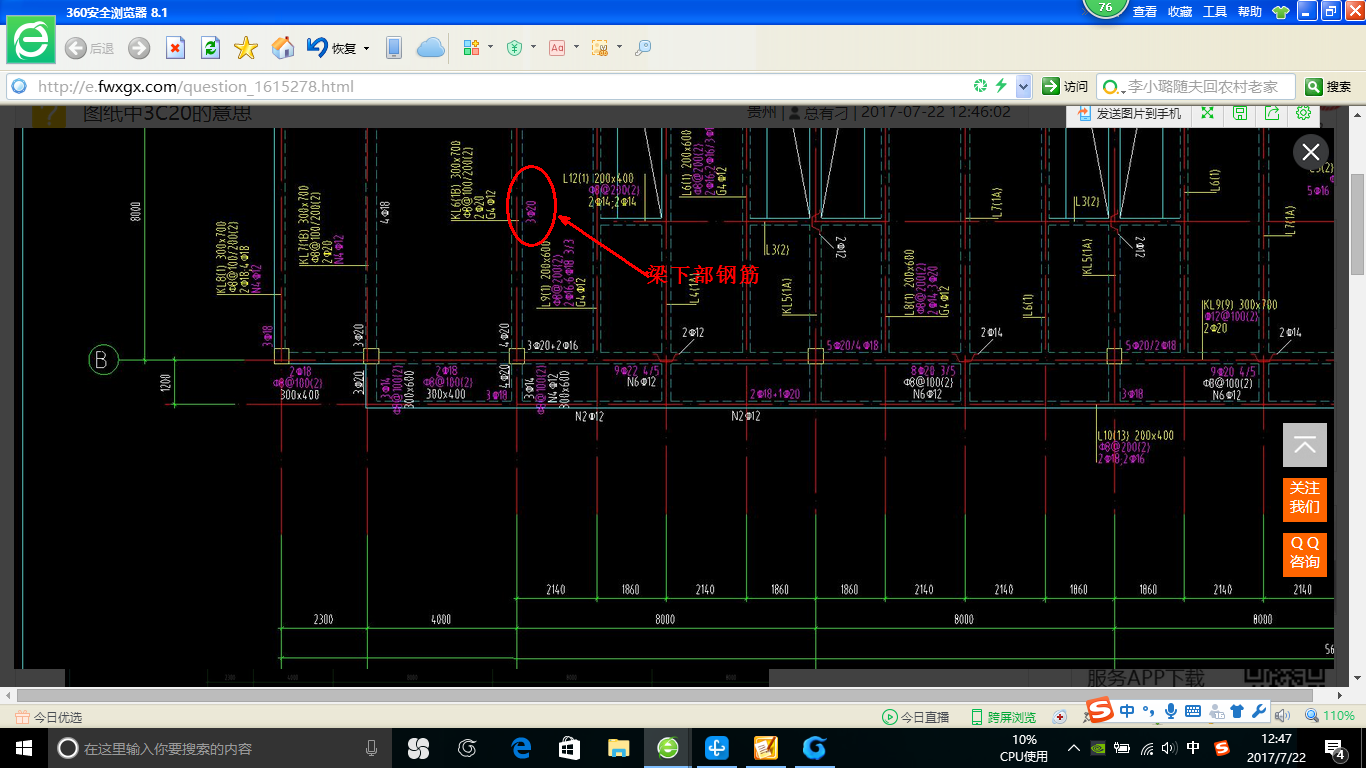1366x768 pixels.
Task: Open Sogou wrench tools icon
Action: (x=1259, y=712)
